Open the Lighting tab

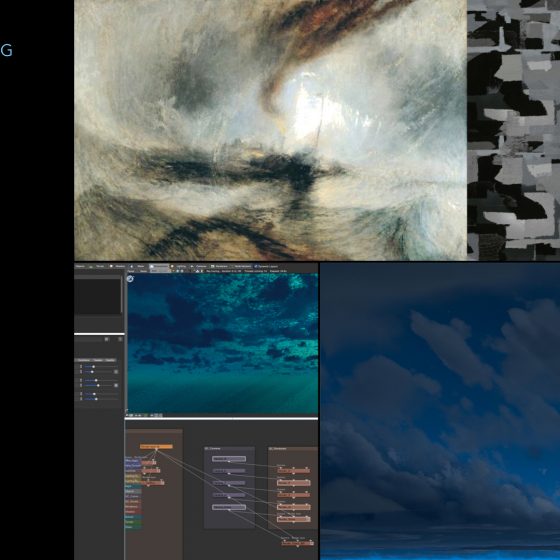179,266
